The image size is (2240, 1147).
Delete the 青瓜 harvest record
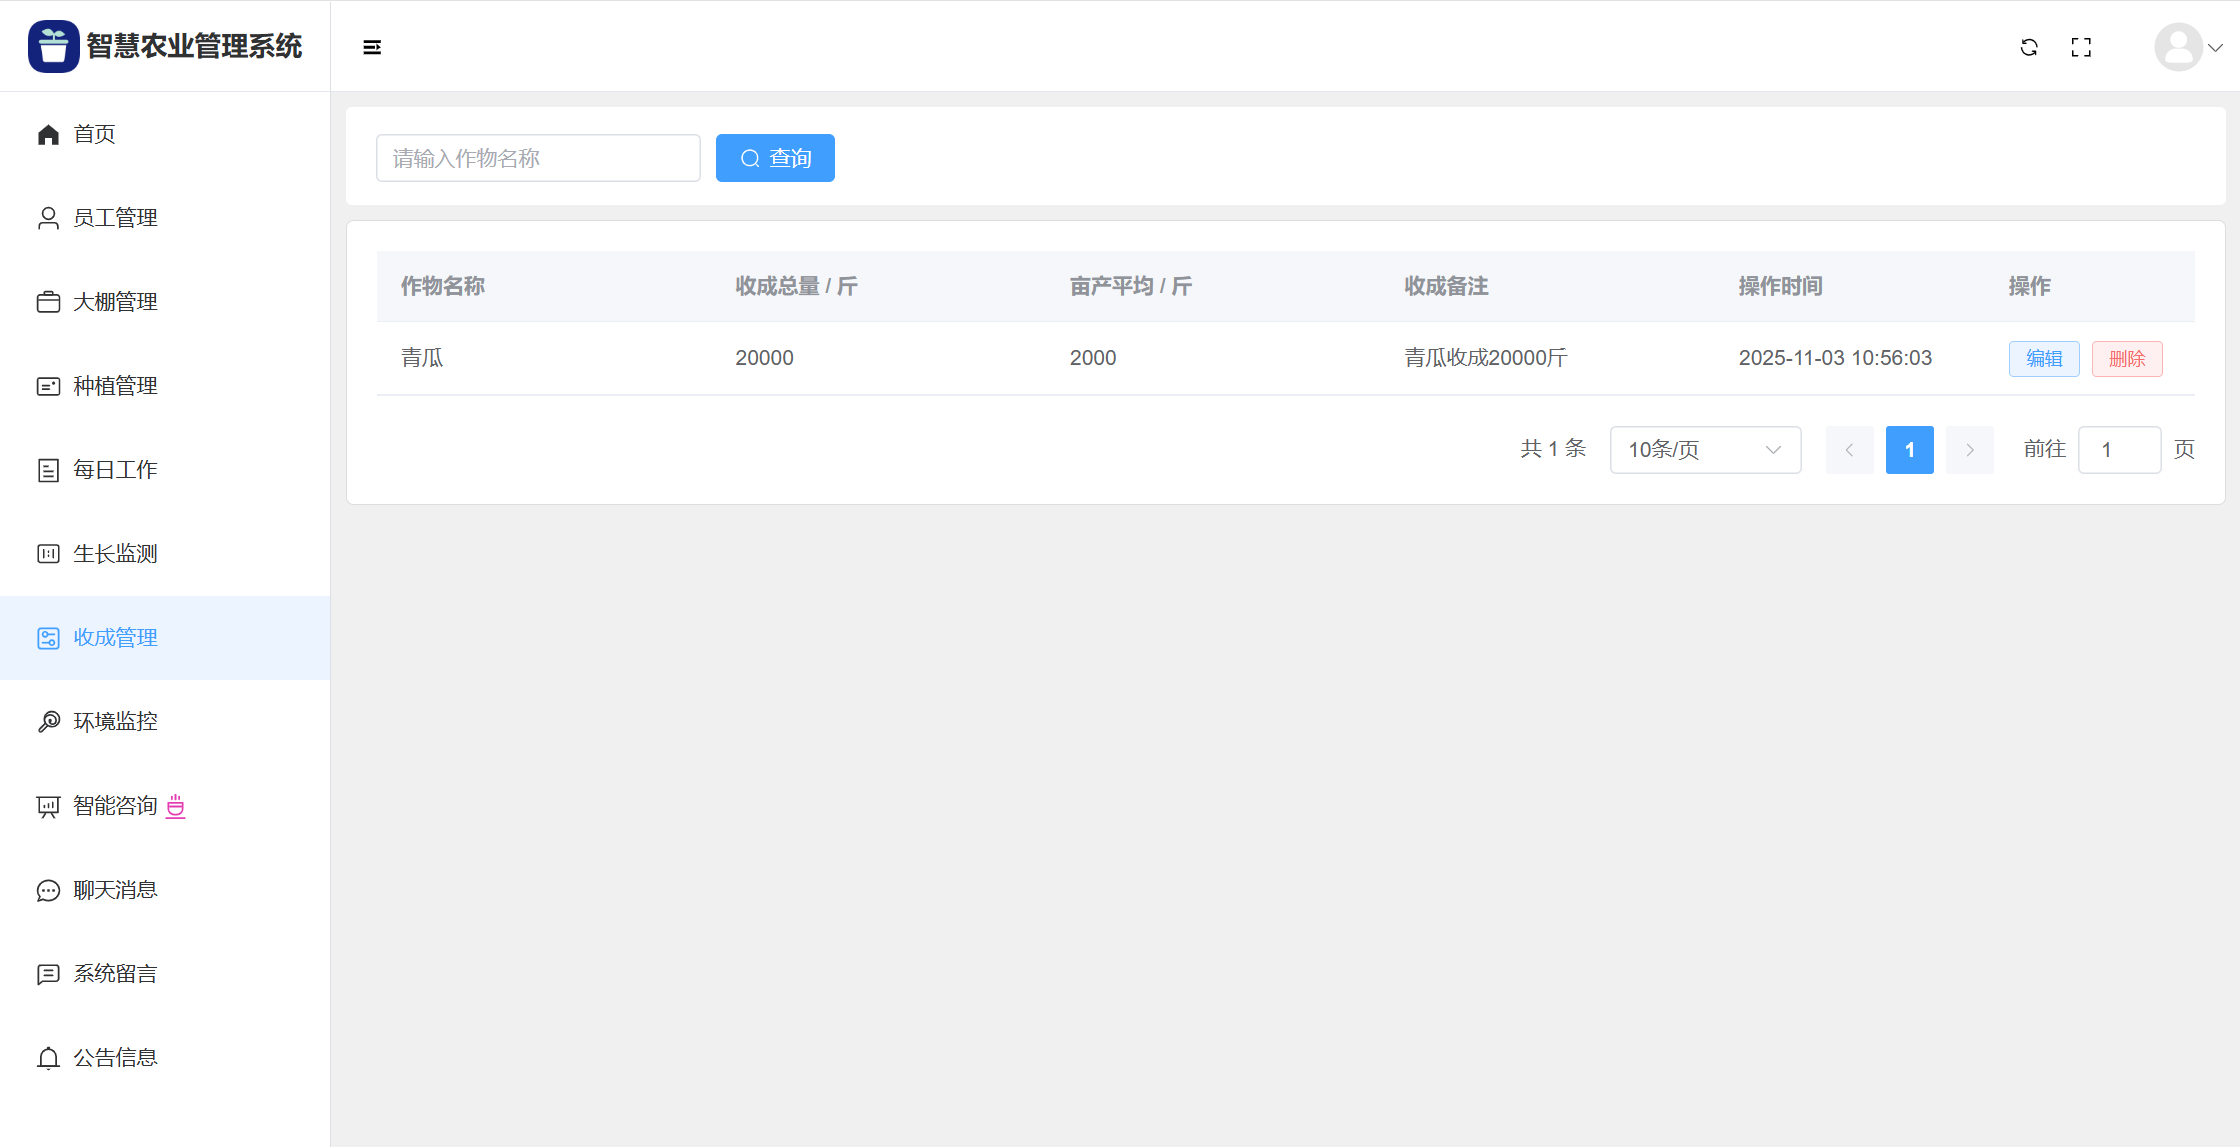2127,359
